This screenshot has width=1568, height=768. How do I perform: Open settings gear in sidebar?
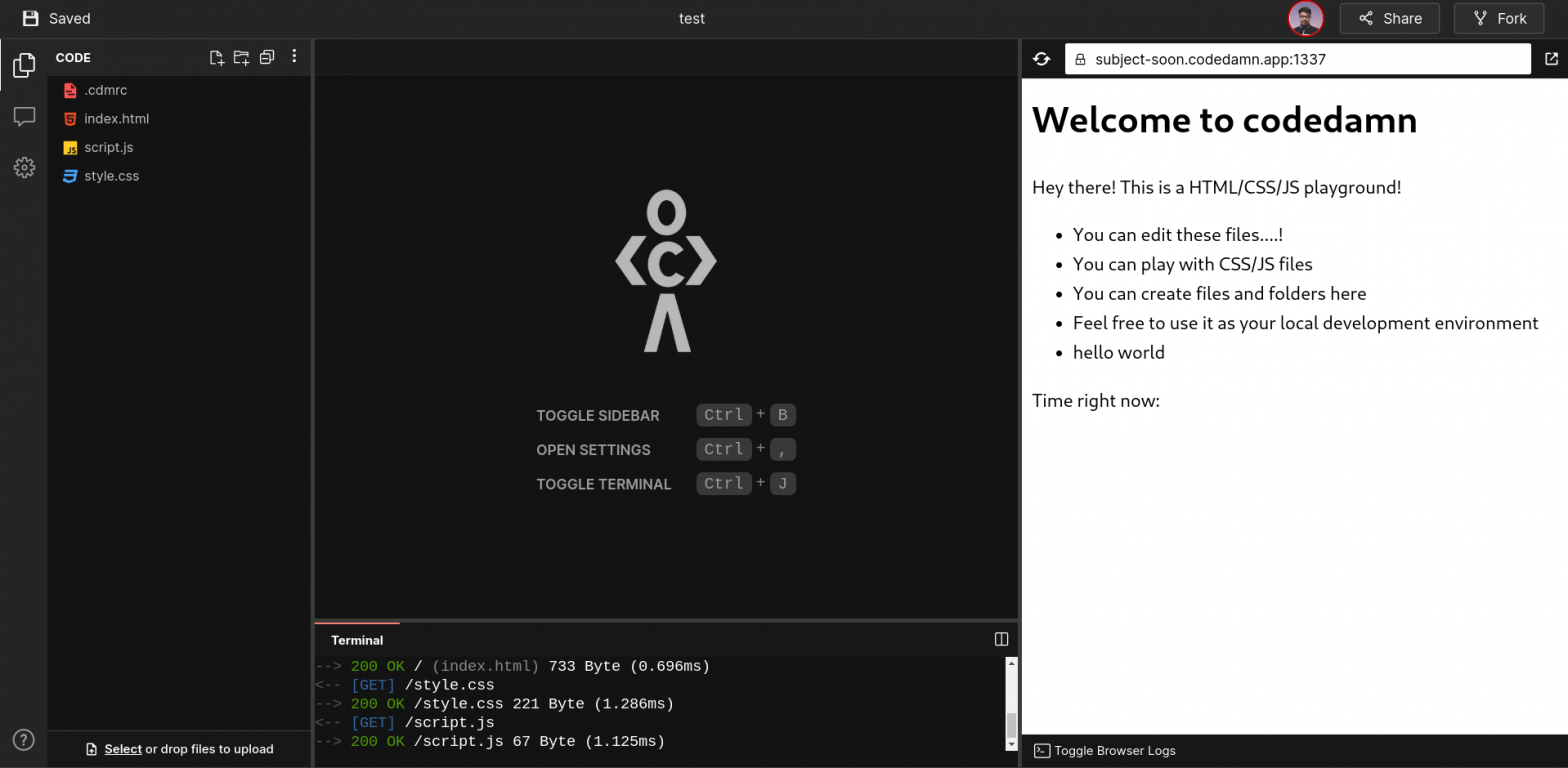point(24,167)
